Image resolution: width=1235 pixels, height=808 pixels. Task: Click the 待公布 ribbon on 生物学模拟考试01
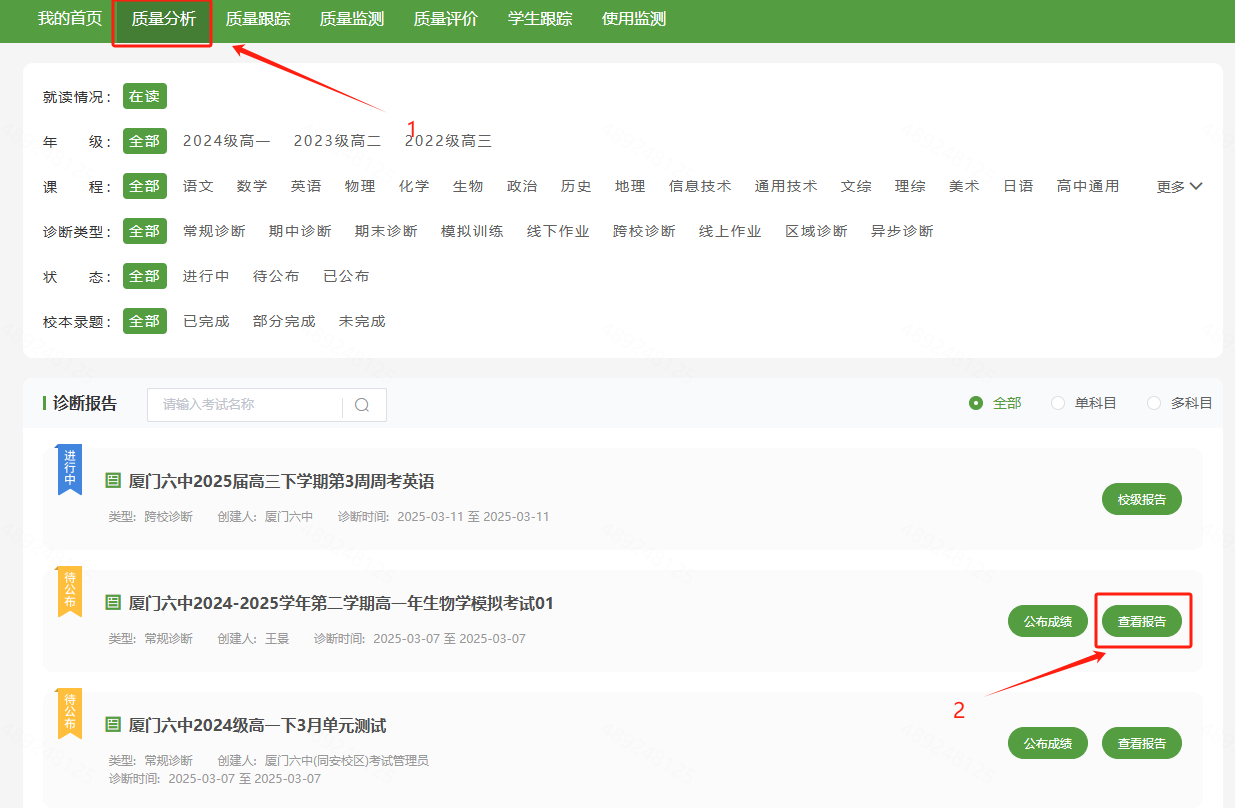pyautogui.click(x=70, y=590)
